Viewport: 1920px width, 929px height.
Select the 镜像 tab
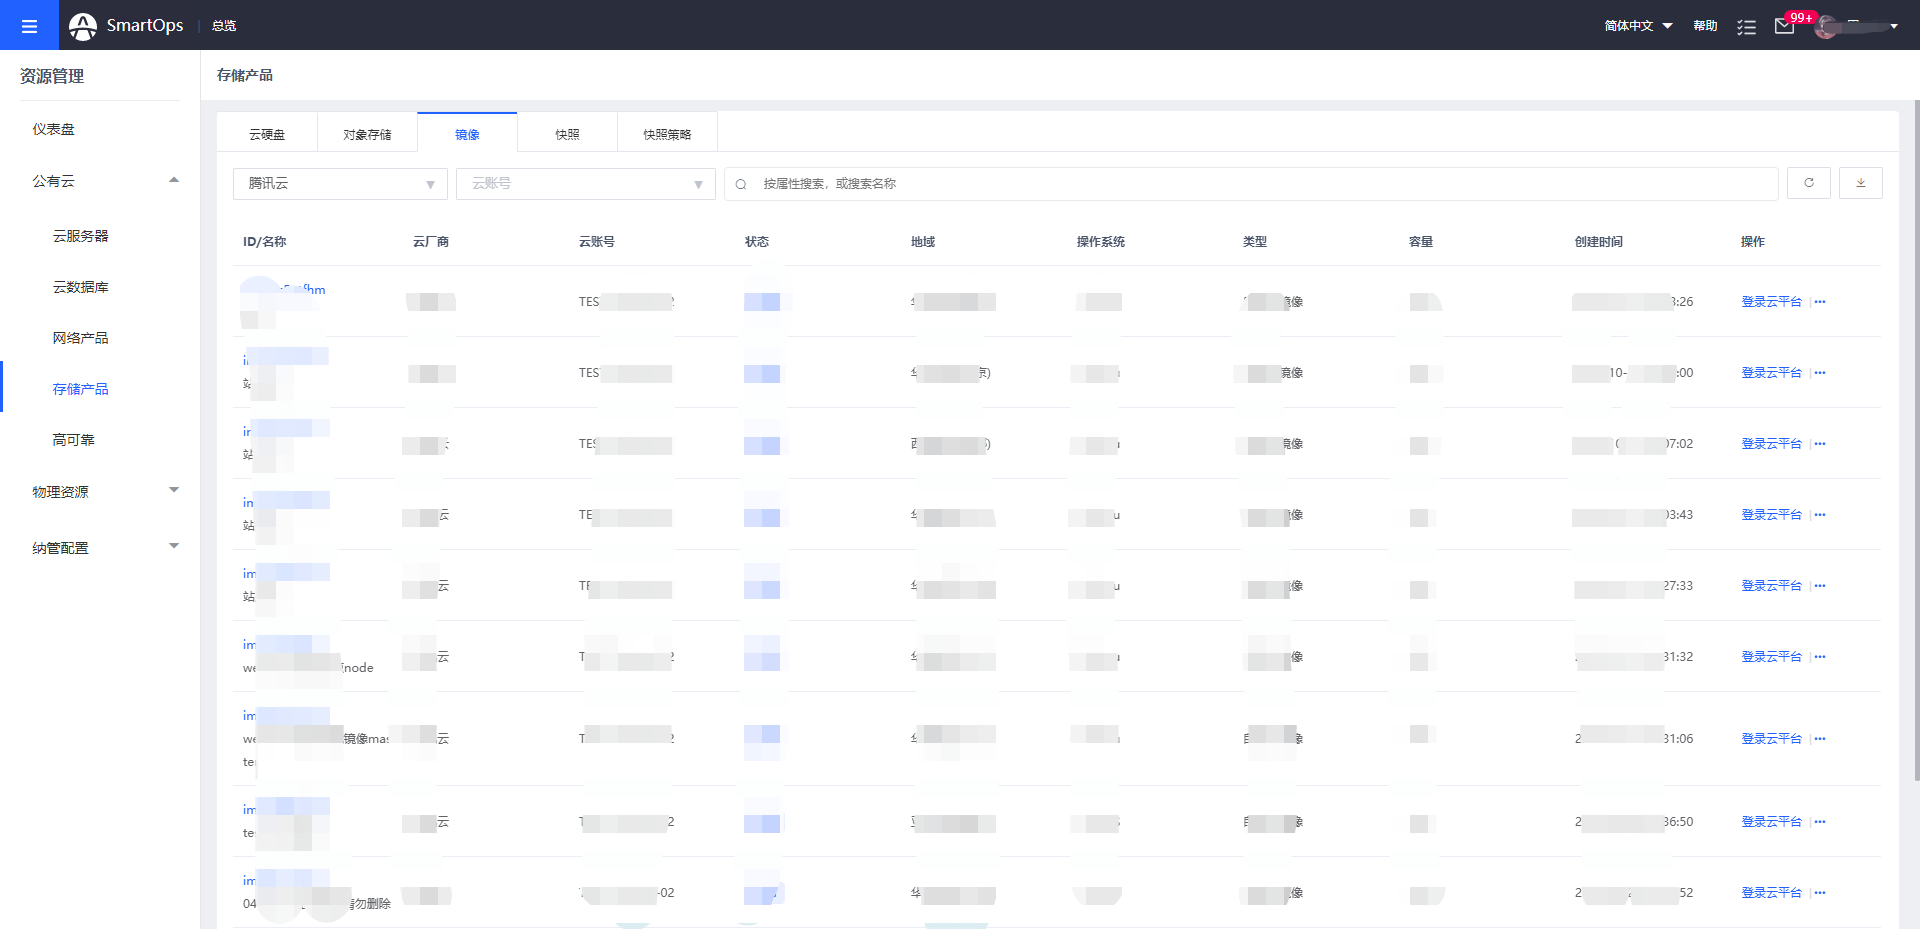[x=467, y=134]
